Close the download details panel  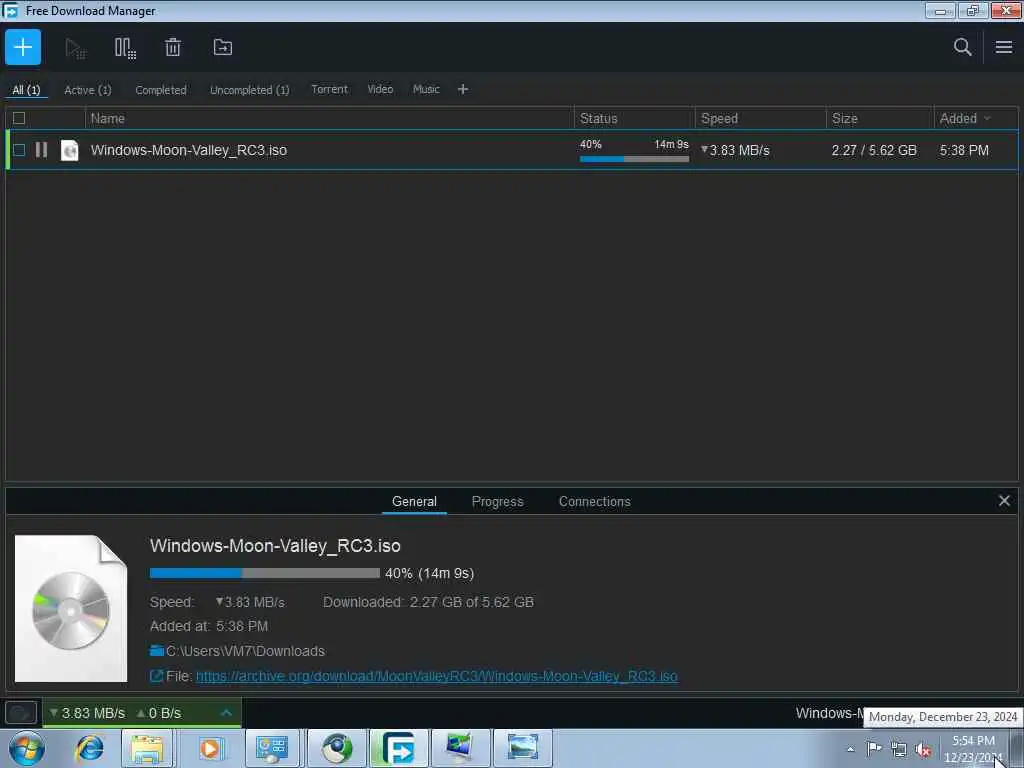click(1004, 500)
